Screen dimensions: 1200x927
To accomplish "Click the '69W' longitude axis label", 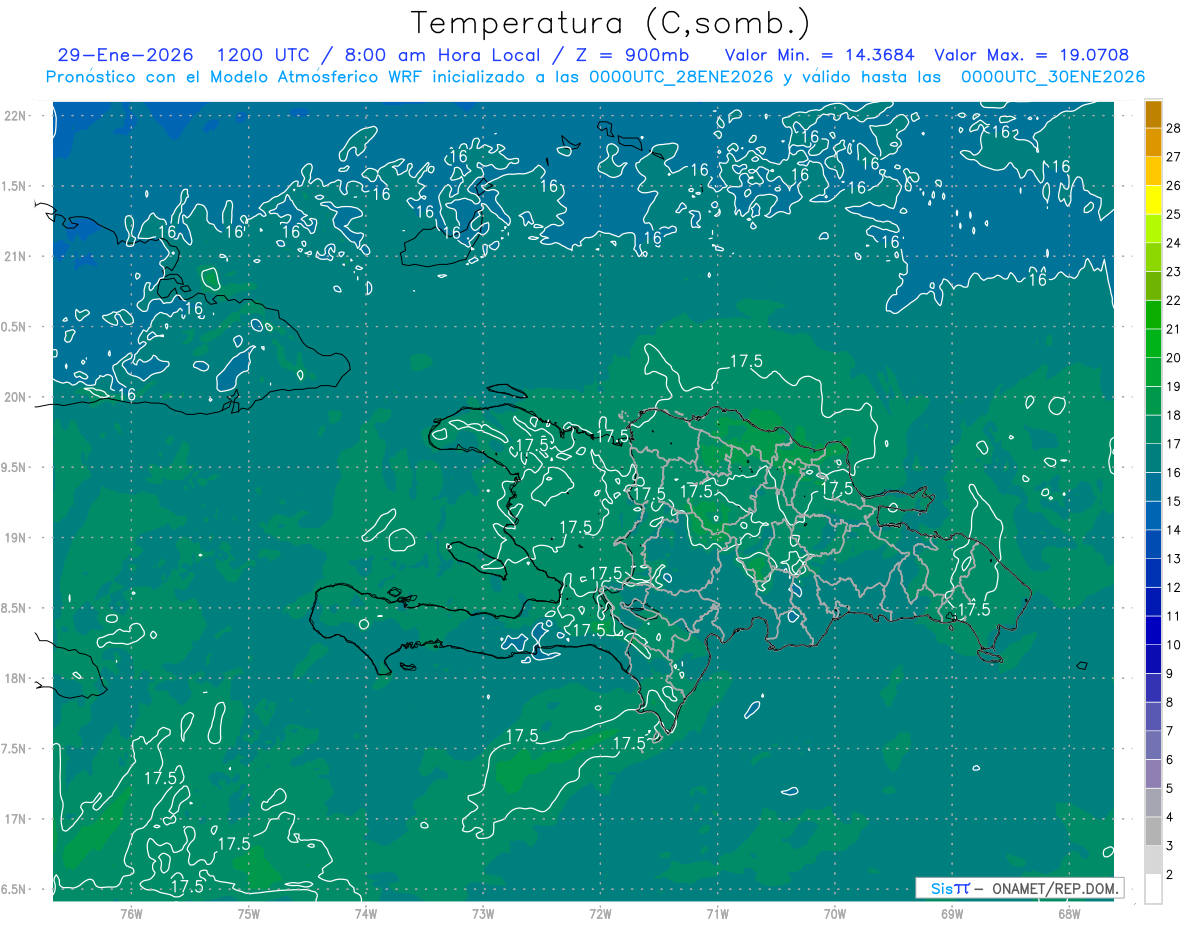I will point(952,914).
